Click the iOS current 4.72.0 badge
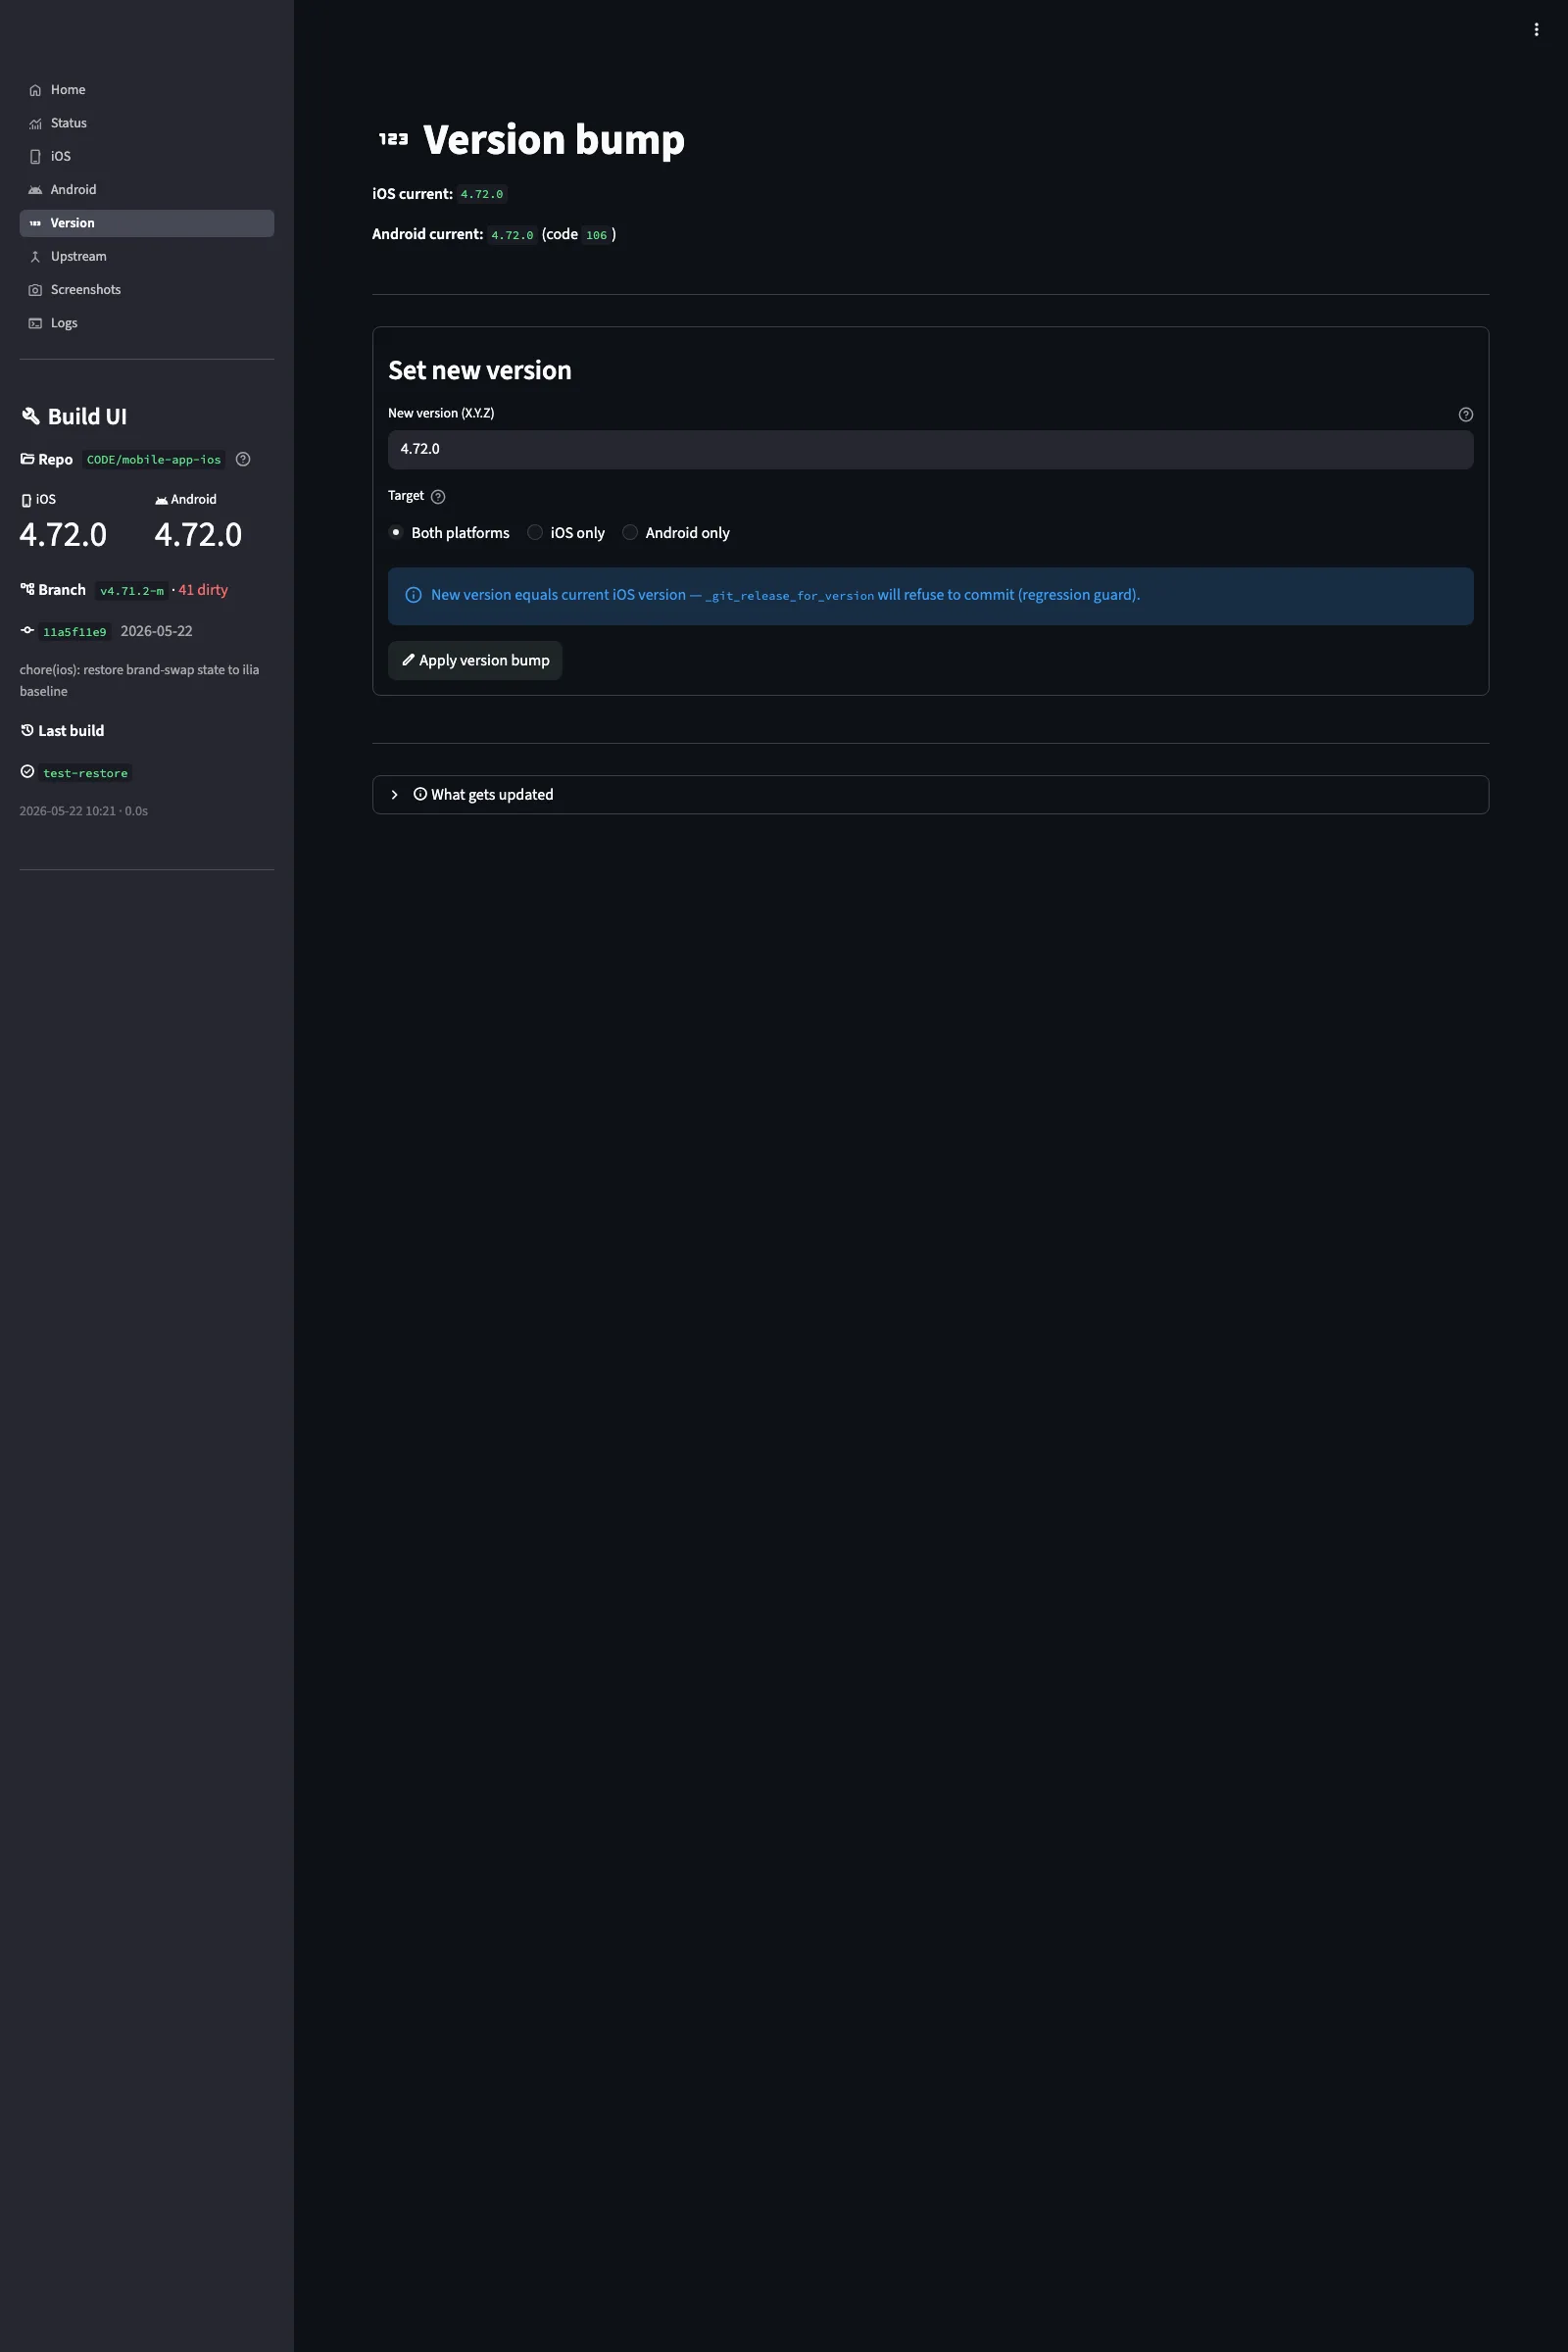Viewport: 1568px width, 2352px height. point(482,194)
